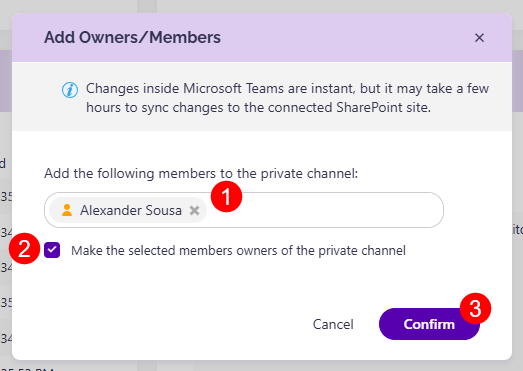Click the blue info icon
The image size is (523, 371).
point(70,90)
